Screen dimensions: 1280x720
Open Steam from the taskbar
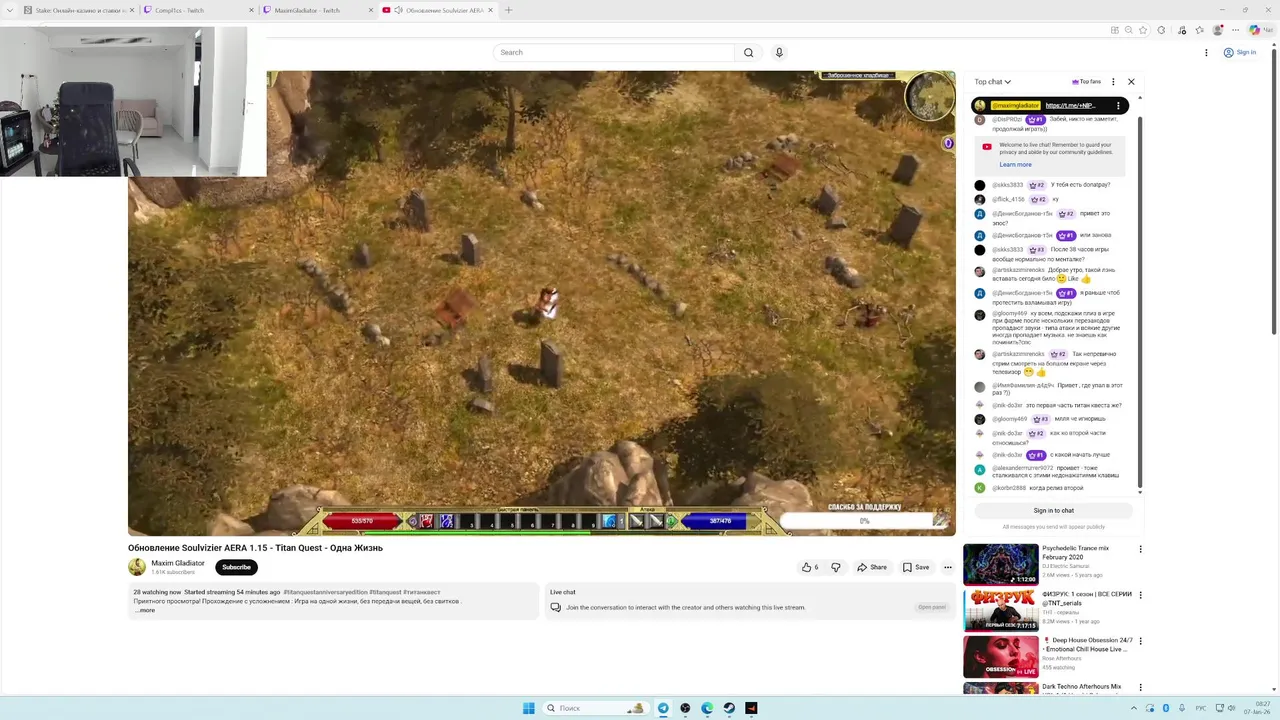[729, 708]
